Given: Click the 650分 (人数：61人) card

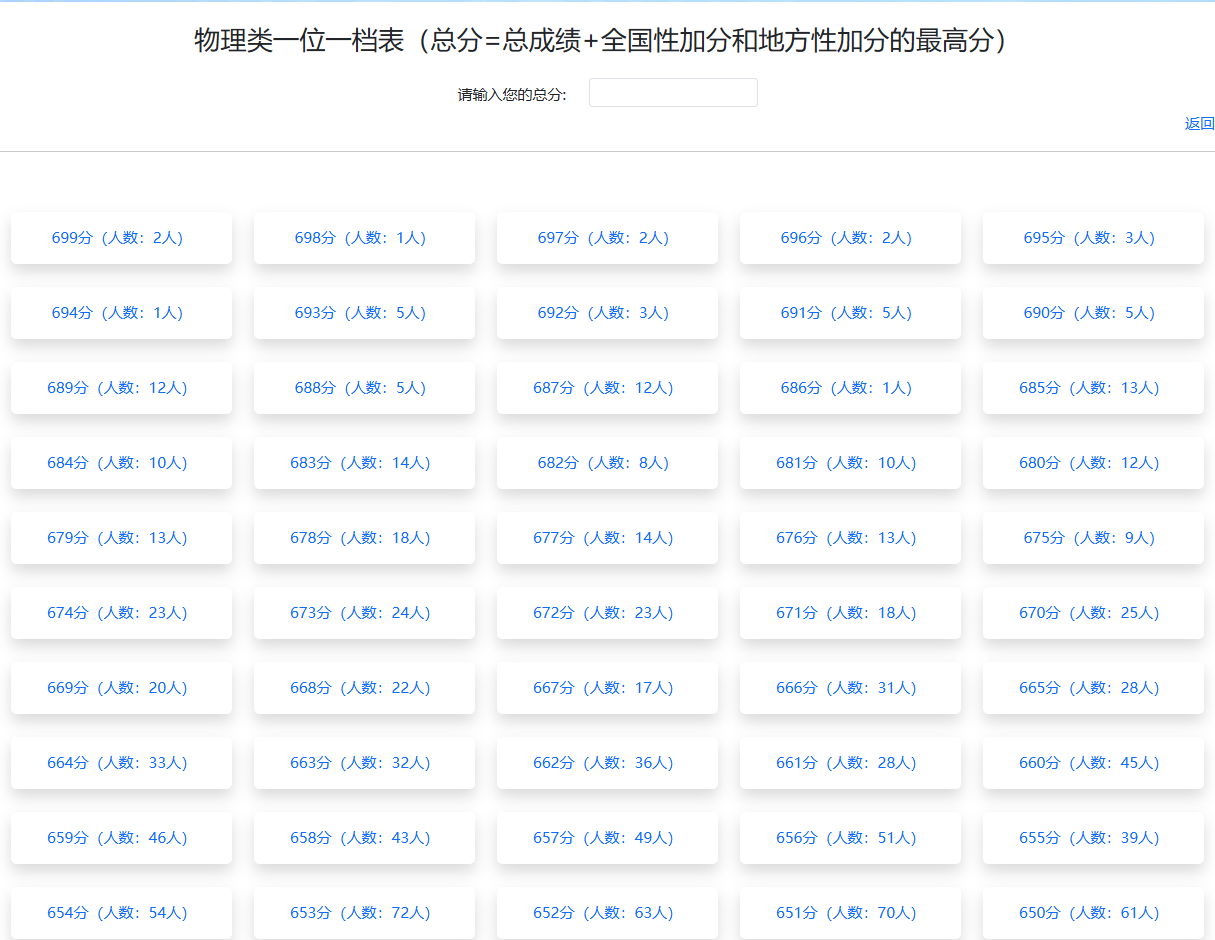Looking at the screenshot, I should (1093, 913).
